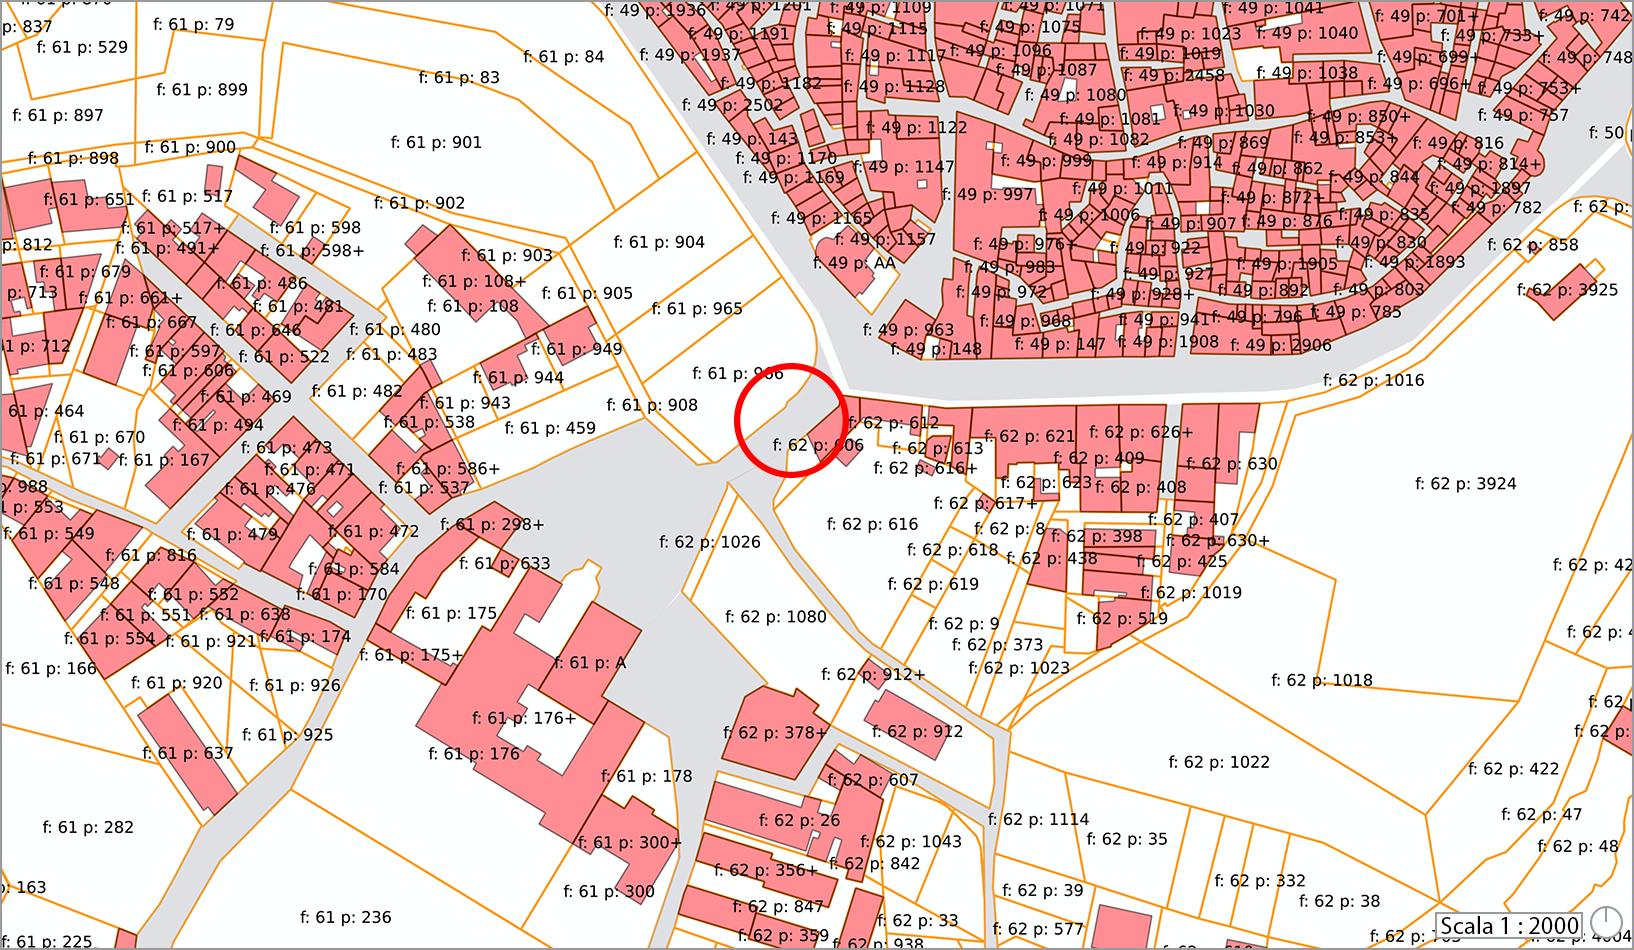
Task: Select parcel f: 61 p: 236
Action: 346,917
